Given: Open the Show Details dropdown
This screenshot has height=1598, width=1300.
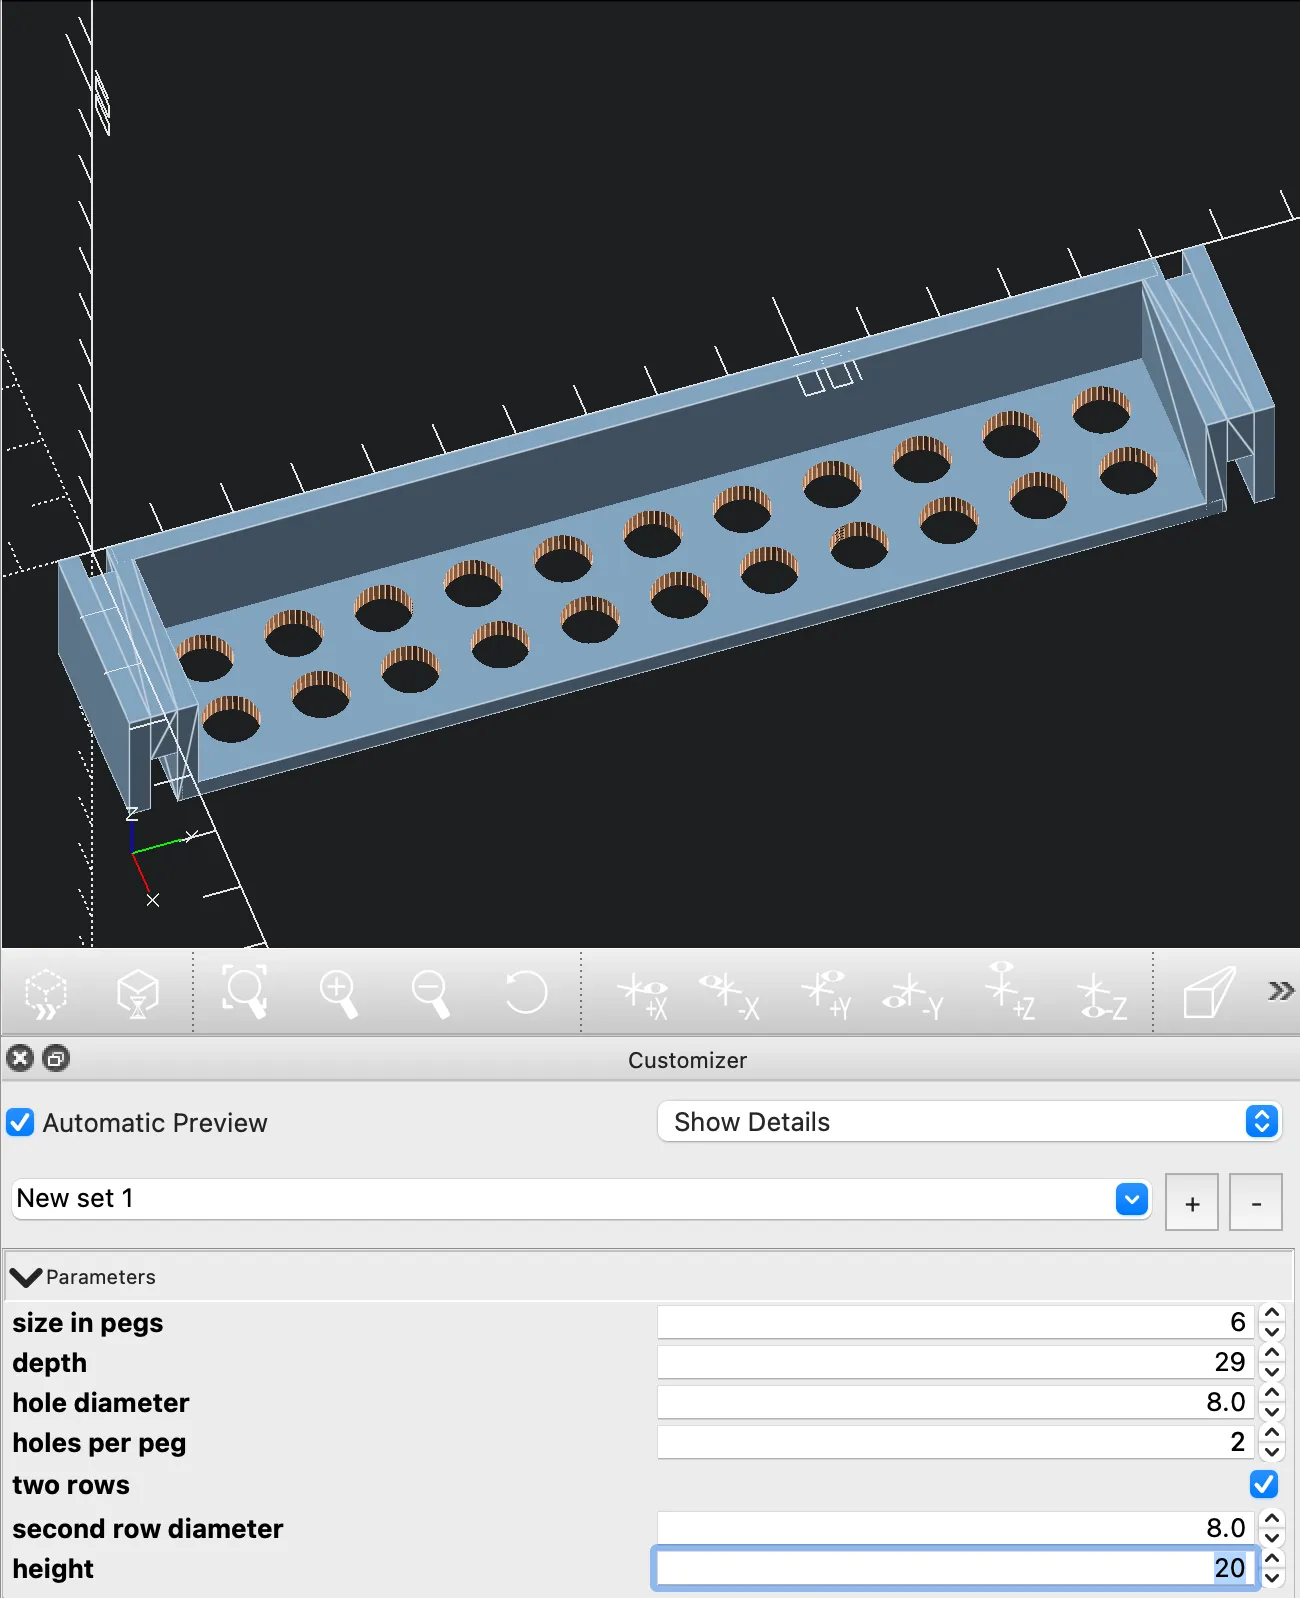Looking at the screenshot, I should click(x=969, y=1121).
